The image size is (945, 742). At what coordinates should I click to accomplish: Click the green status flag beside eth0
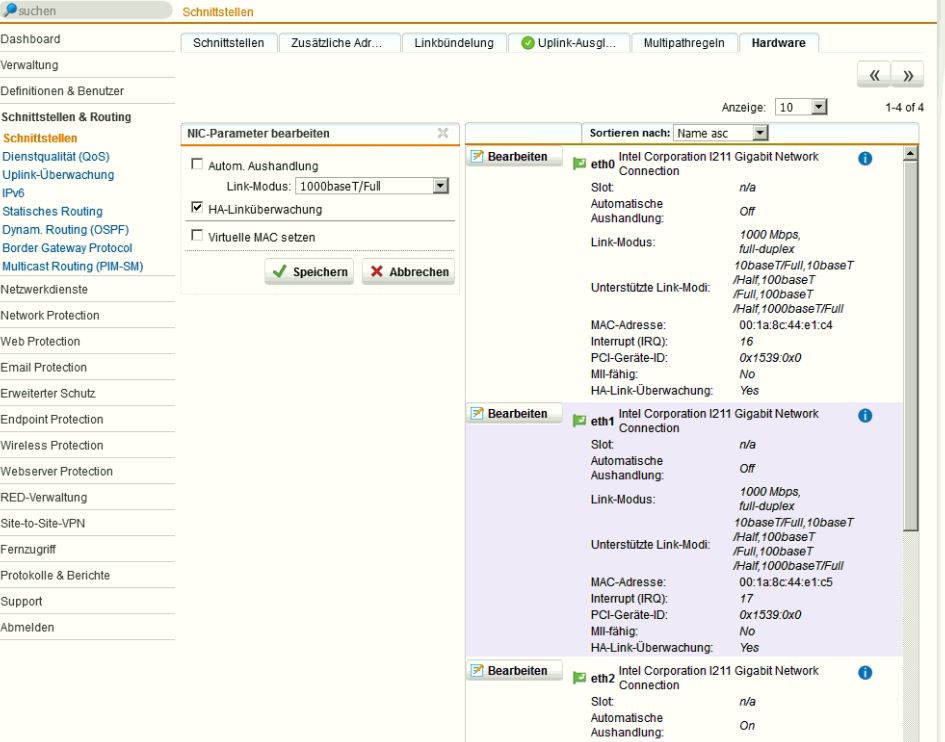pos(579,164)
